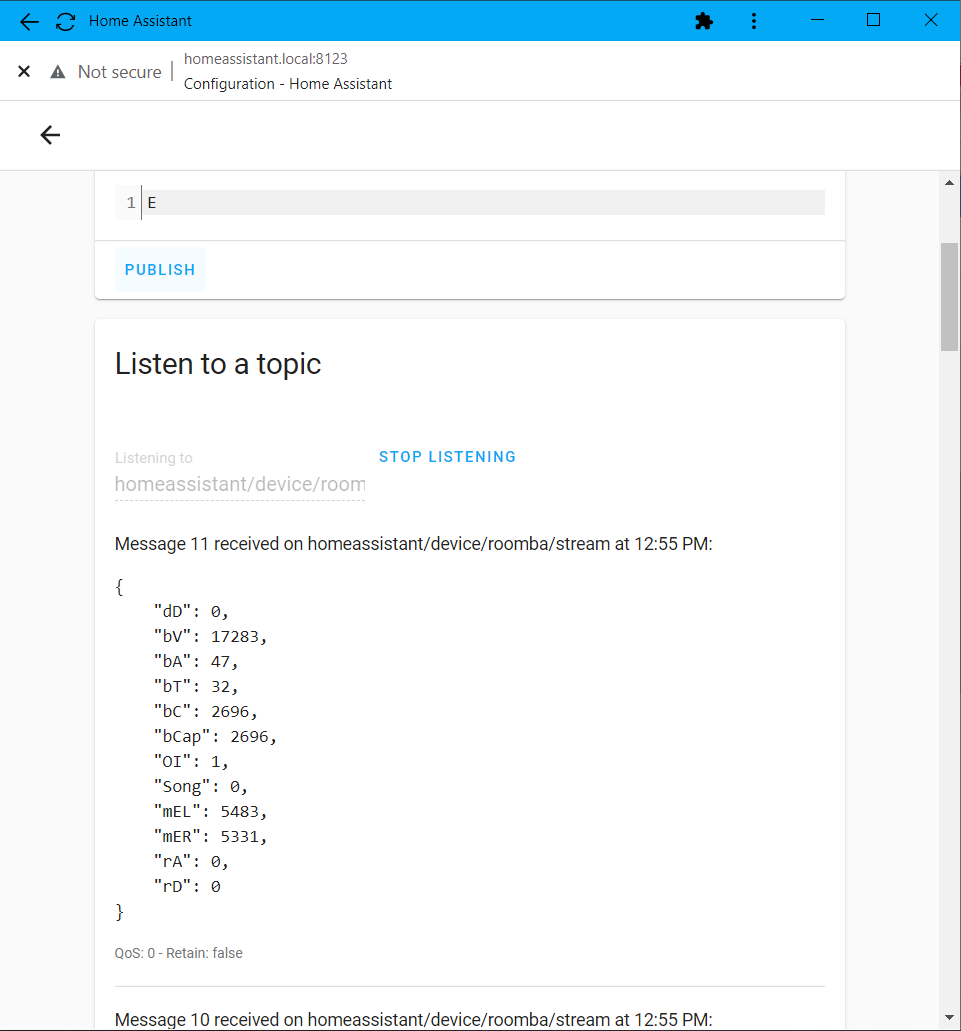Click the "mER": 5331 line
This screenshot has height=1031, width=961.
coord(210,836)
